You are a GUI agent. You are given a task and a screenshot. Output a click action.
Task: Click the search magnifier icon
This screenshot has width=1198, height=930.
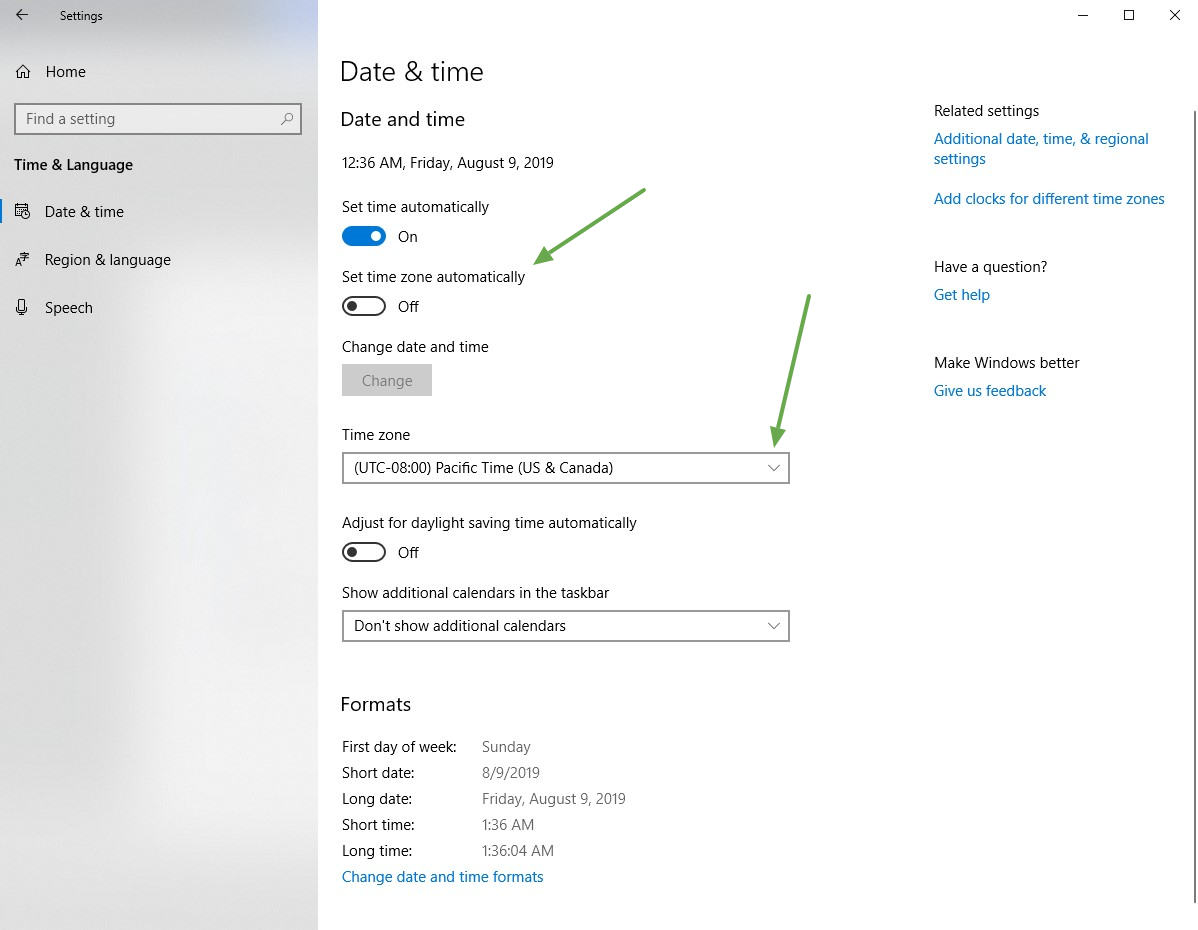(x=287, y=119)
